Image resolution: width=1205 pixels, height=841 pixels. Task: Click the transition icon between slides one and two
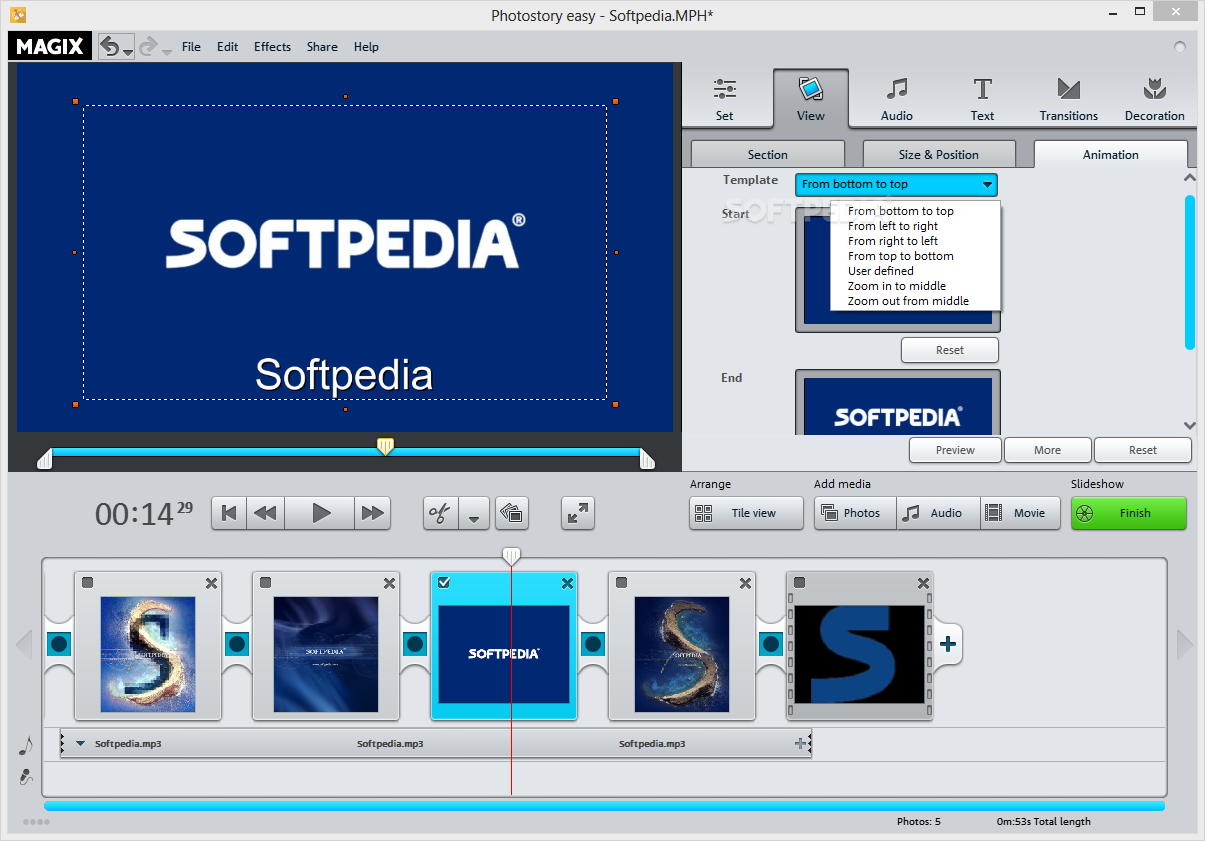tap(237, 644)
